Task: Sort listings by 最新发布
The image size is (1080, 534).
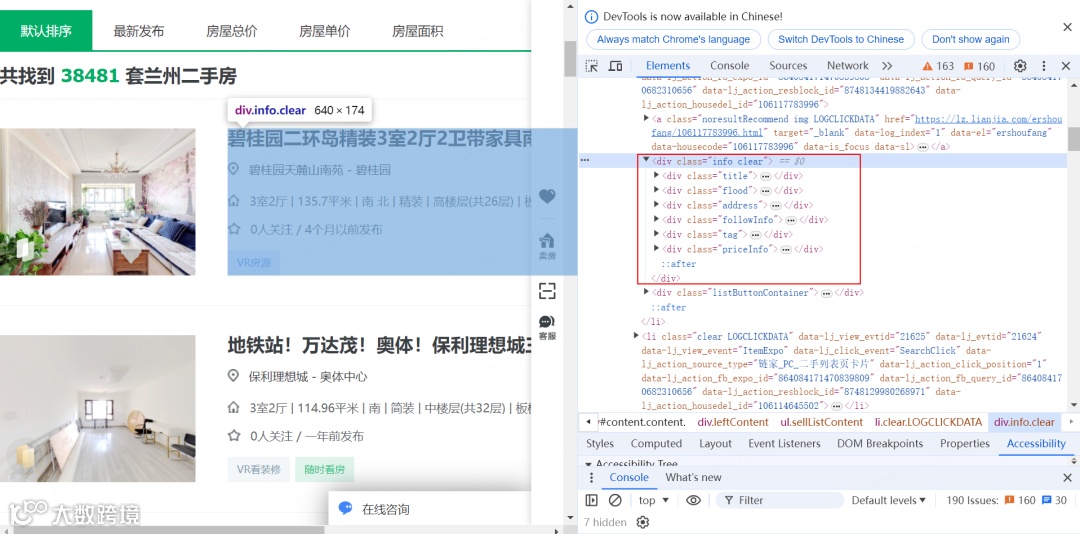Action: (138, 31)
